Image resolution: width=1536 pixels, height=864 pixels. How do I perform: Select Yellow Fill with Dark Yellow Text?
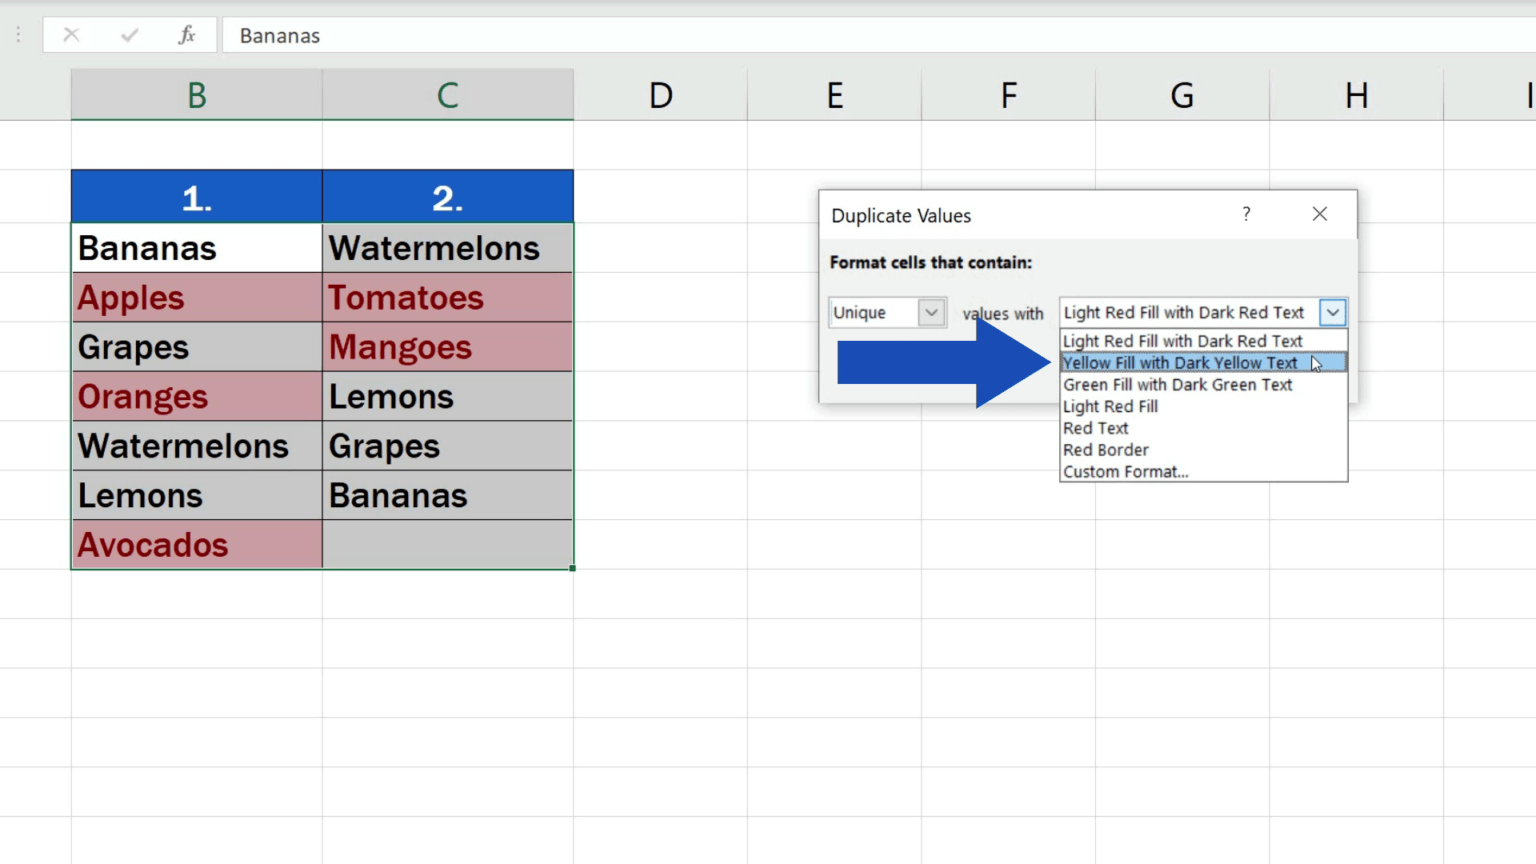(1204, 363)
